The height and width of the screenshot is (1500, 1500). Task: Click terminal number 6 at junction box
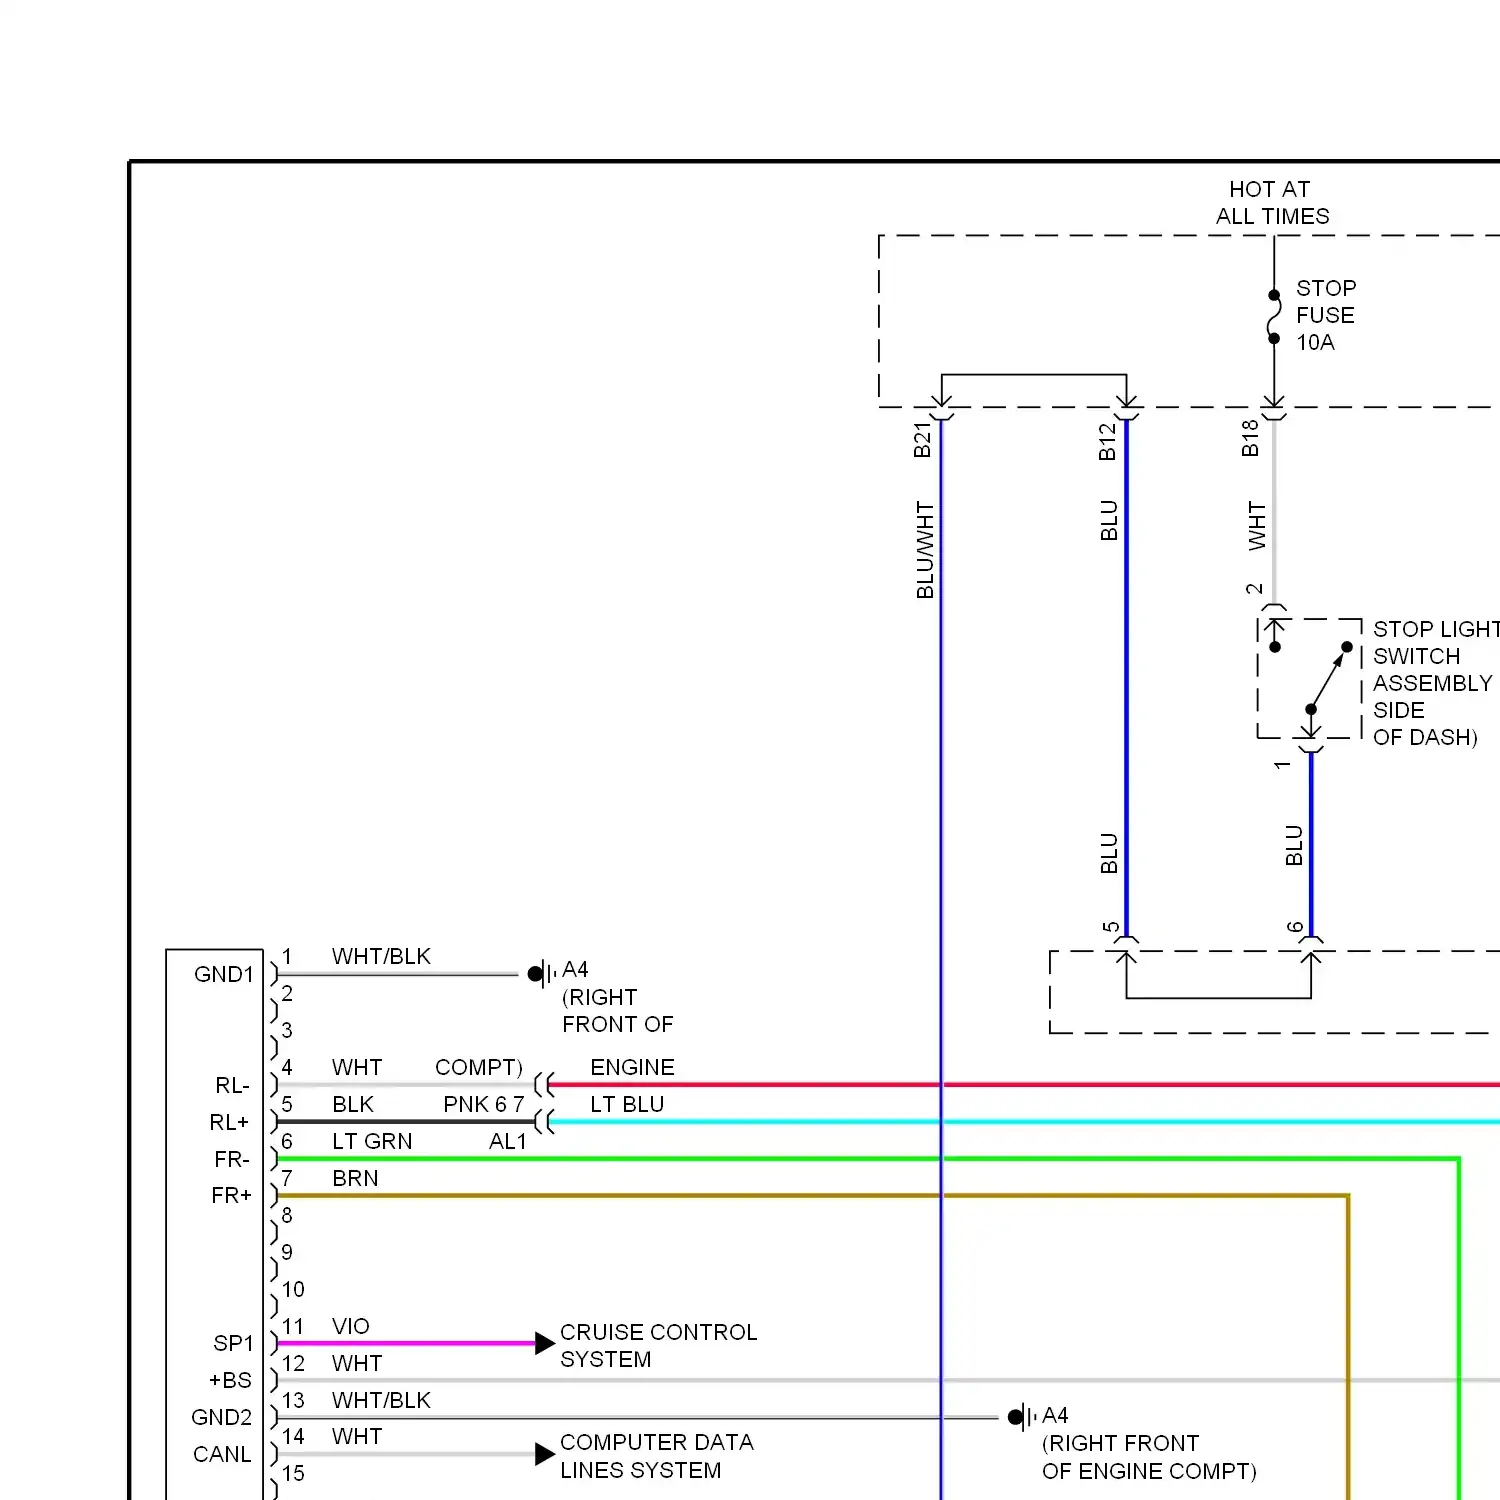click(x=1295, y=927)
